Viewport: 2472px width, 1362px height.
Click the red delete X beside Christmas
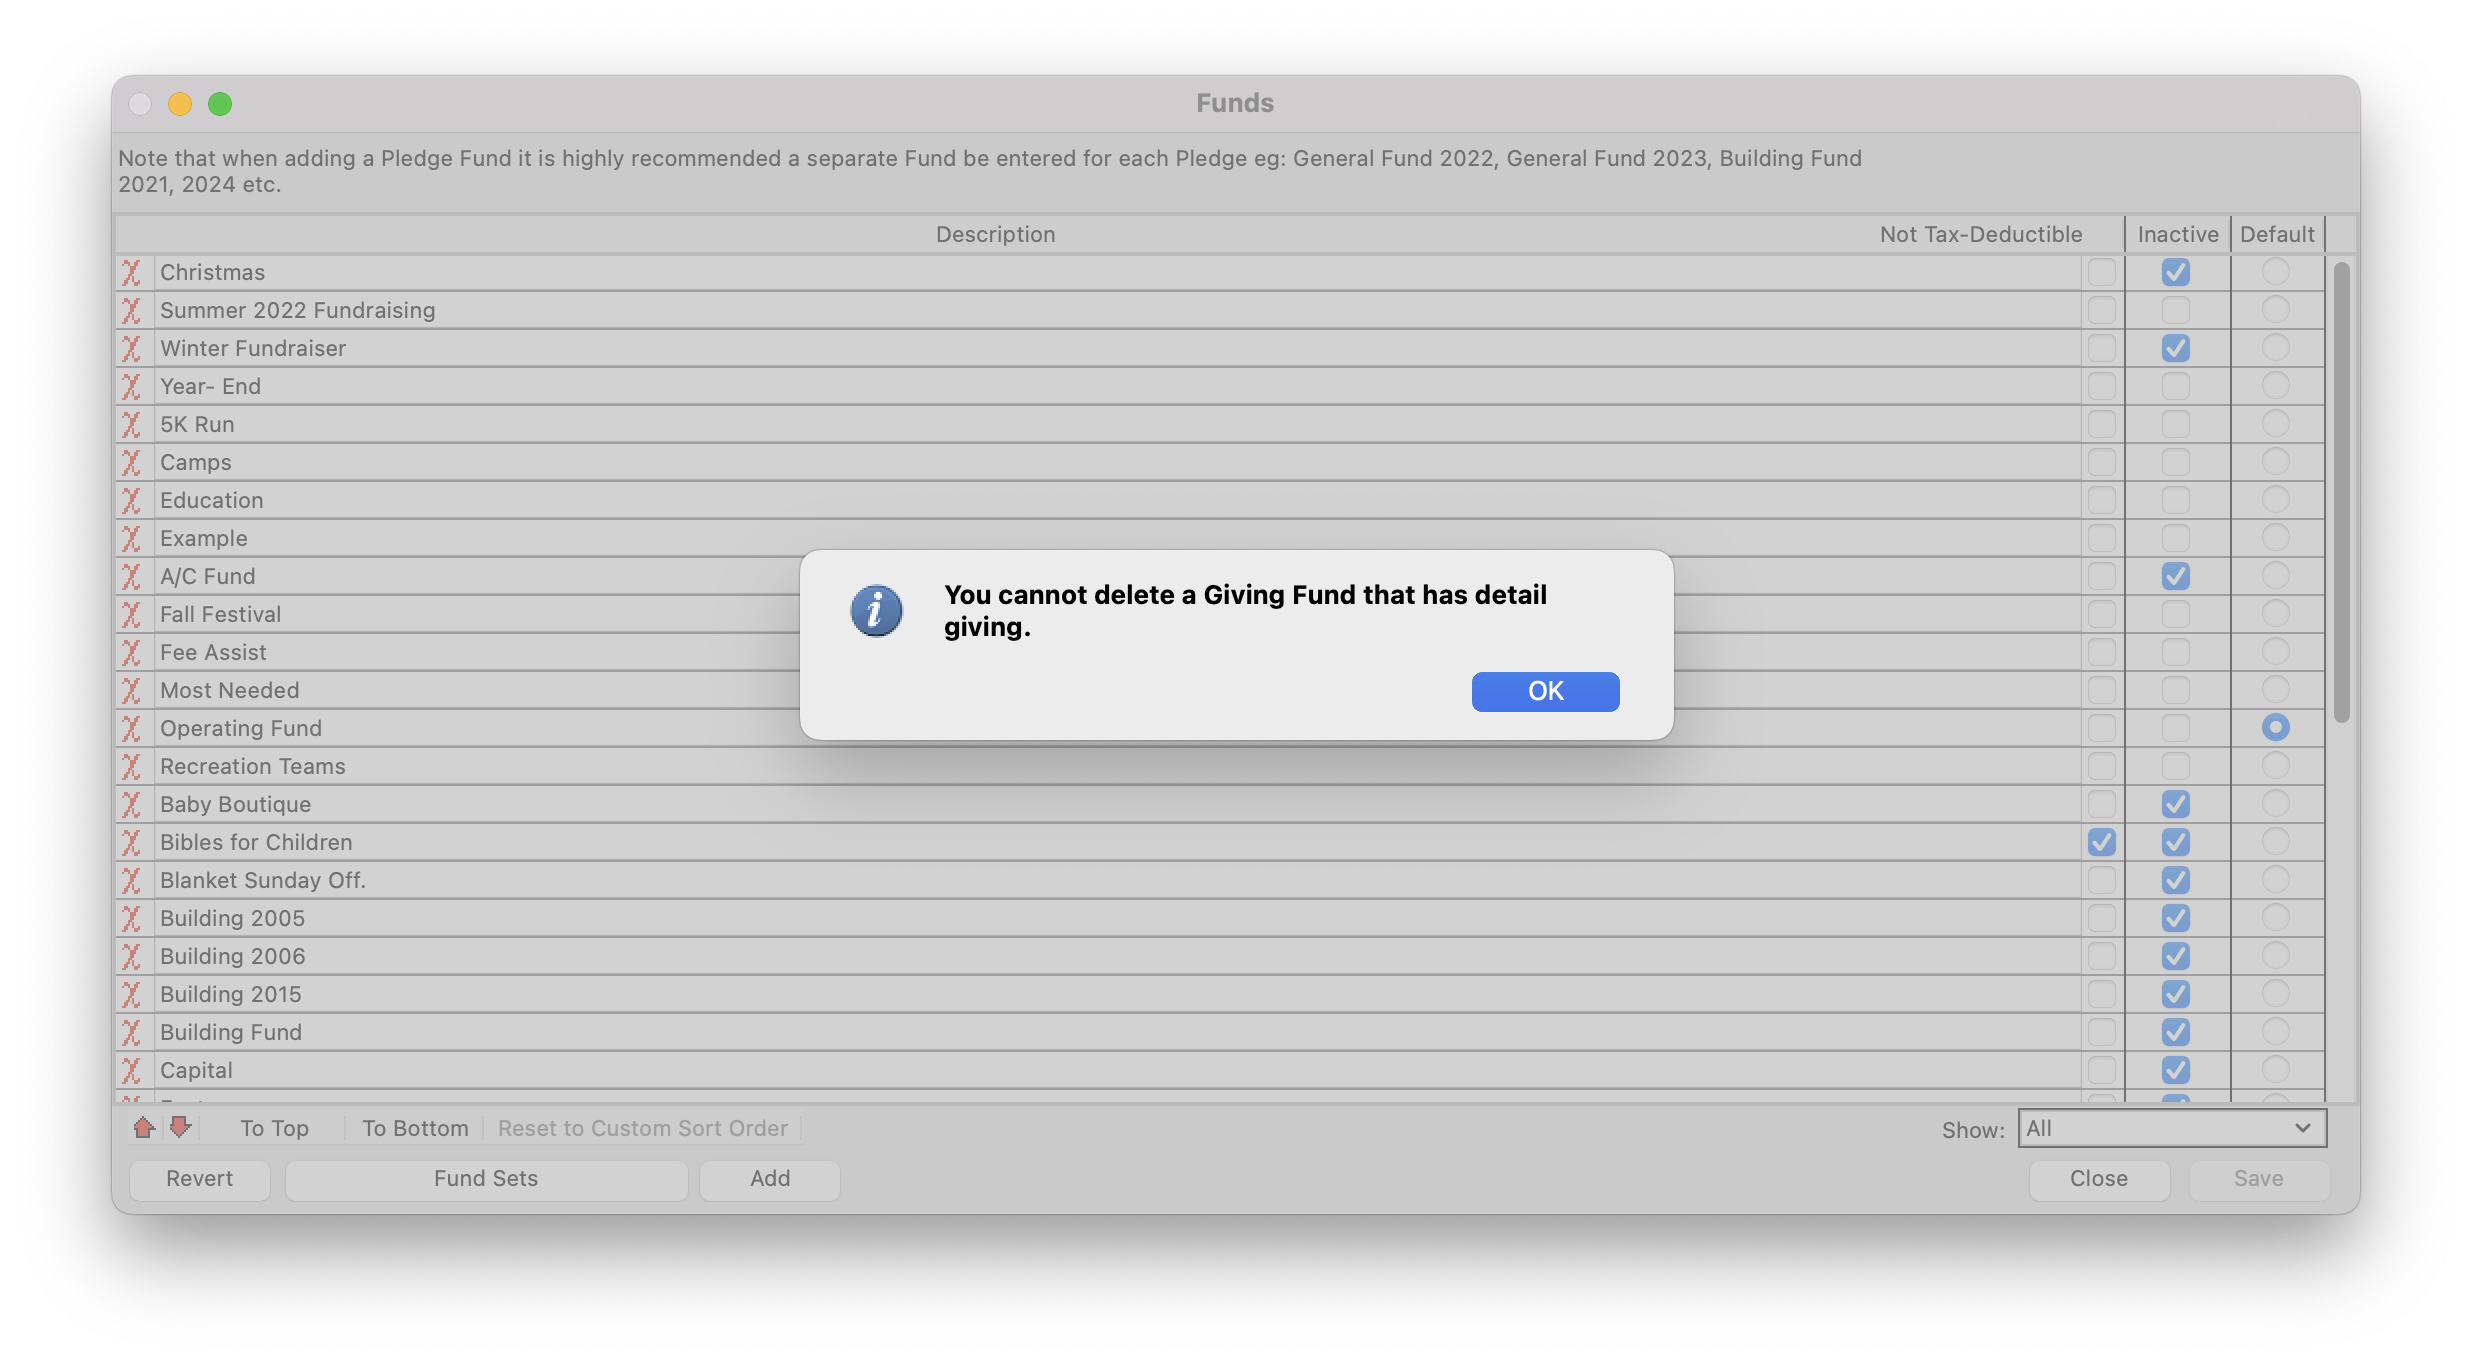click(131, 273)
